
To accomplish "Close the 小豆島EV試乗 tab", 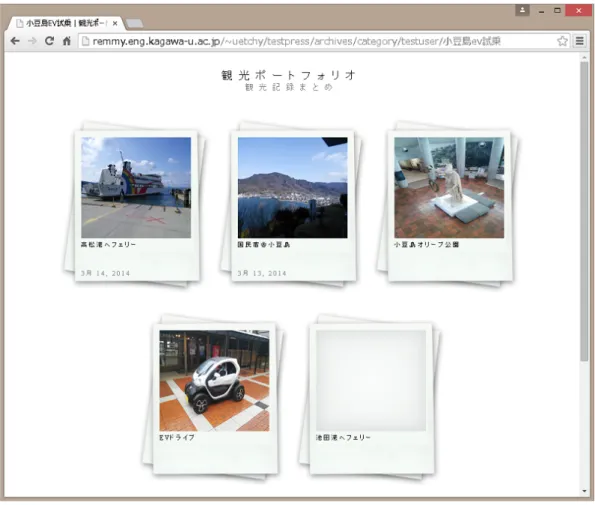I will click(115, 24).
